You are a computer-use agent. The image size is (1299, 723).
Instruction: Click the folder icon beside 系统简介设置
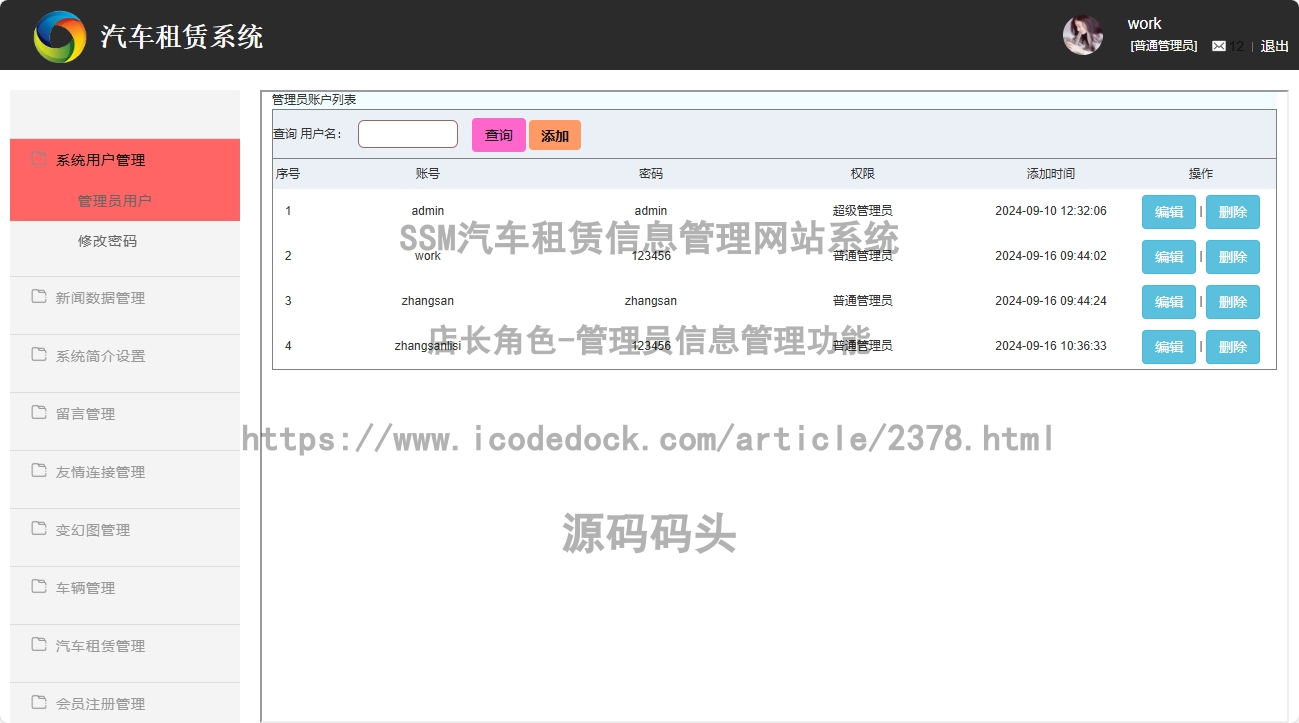pos(39,354)
